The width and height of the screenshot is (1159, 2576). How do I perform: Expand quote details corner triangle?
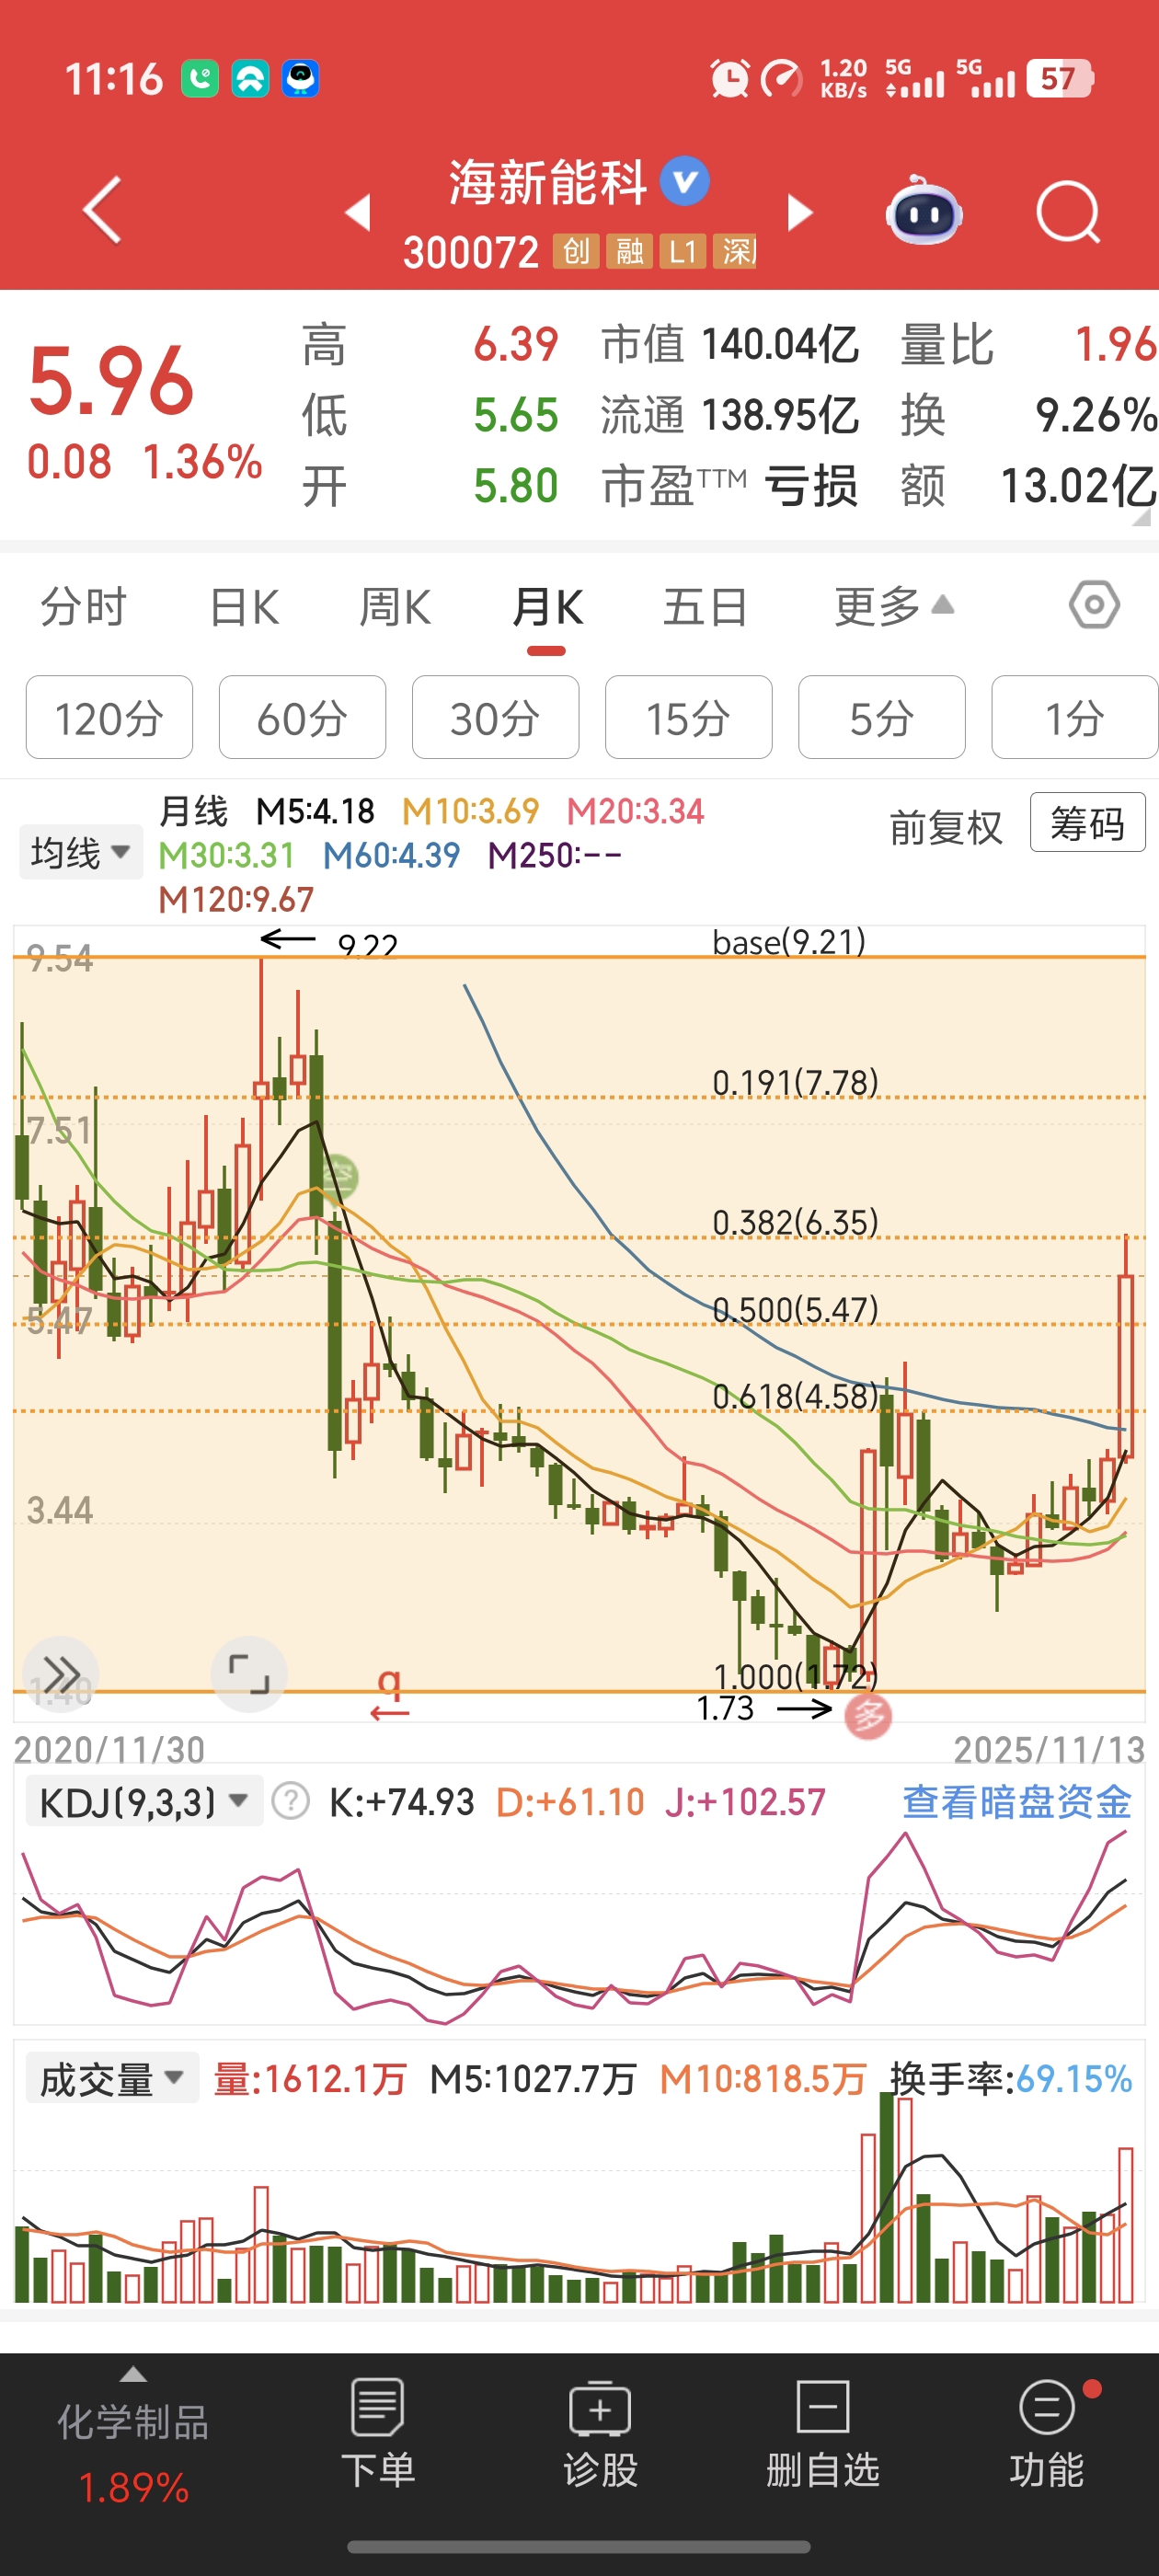click(x=1142, y=517)
